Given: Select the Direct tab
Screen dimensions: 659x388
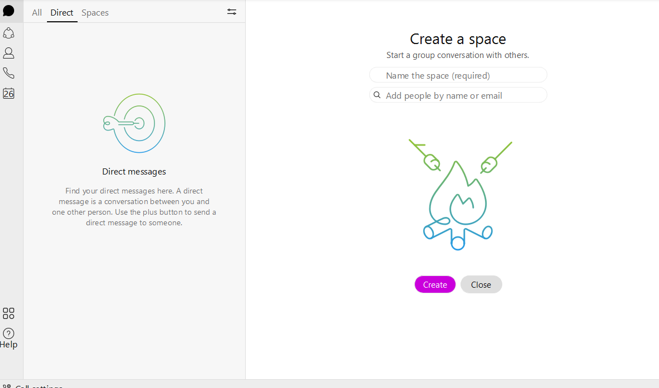Looking at the screenshot, I should click(x=62, y=13).
